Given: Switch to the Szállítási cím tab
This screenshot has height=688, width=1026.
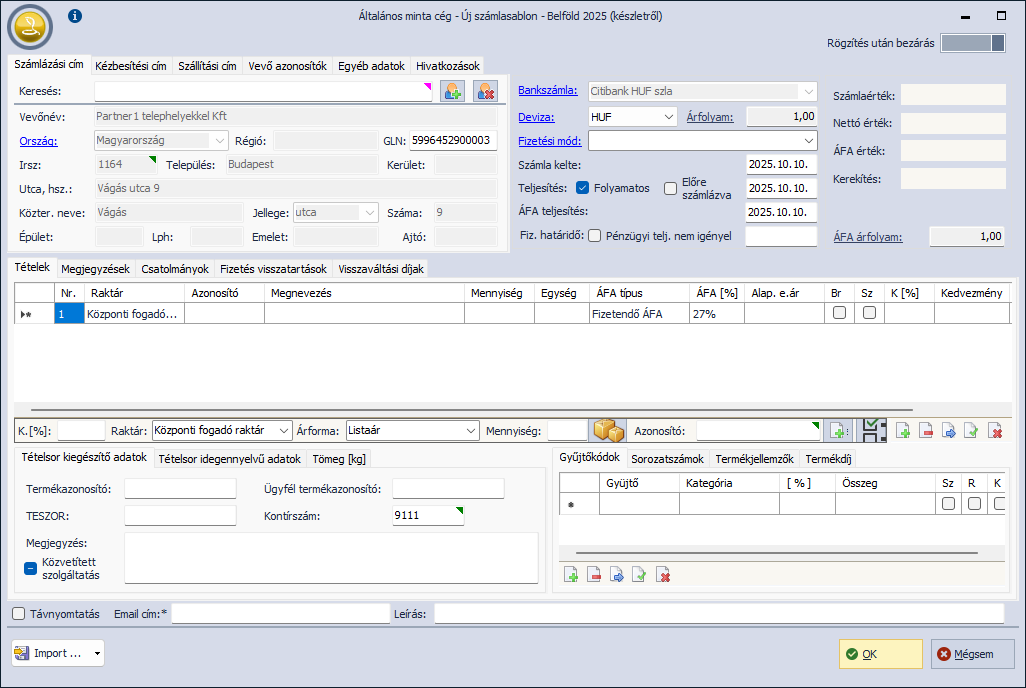Looking at the screenshot, I should click(x=207, y=66).
